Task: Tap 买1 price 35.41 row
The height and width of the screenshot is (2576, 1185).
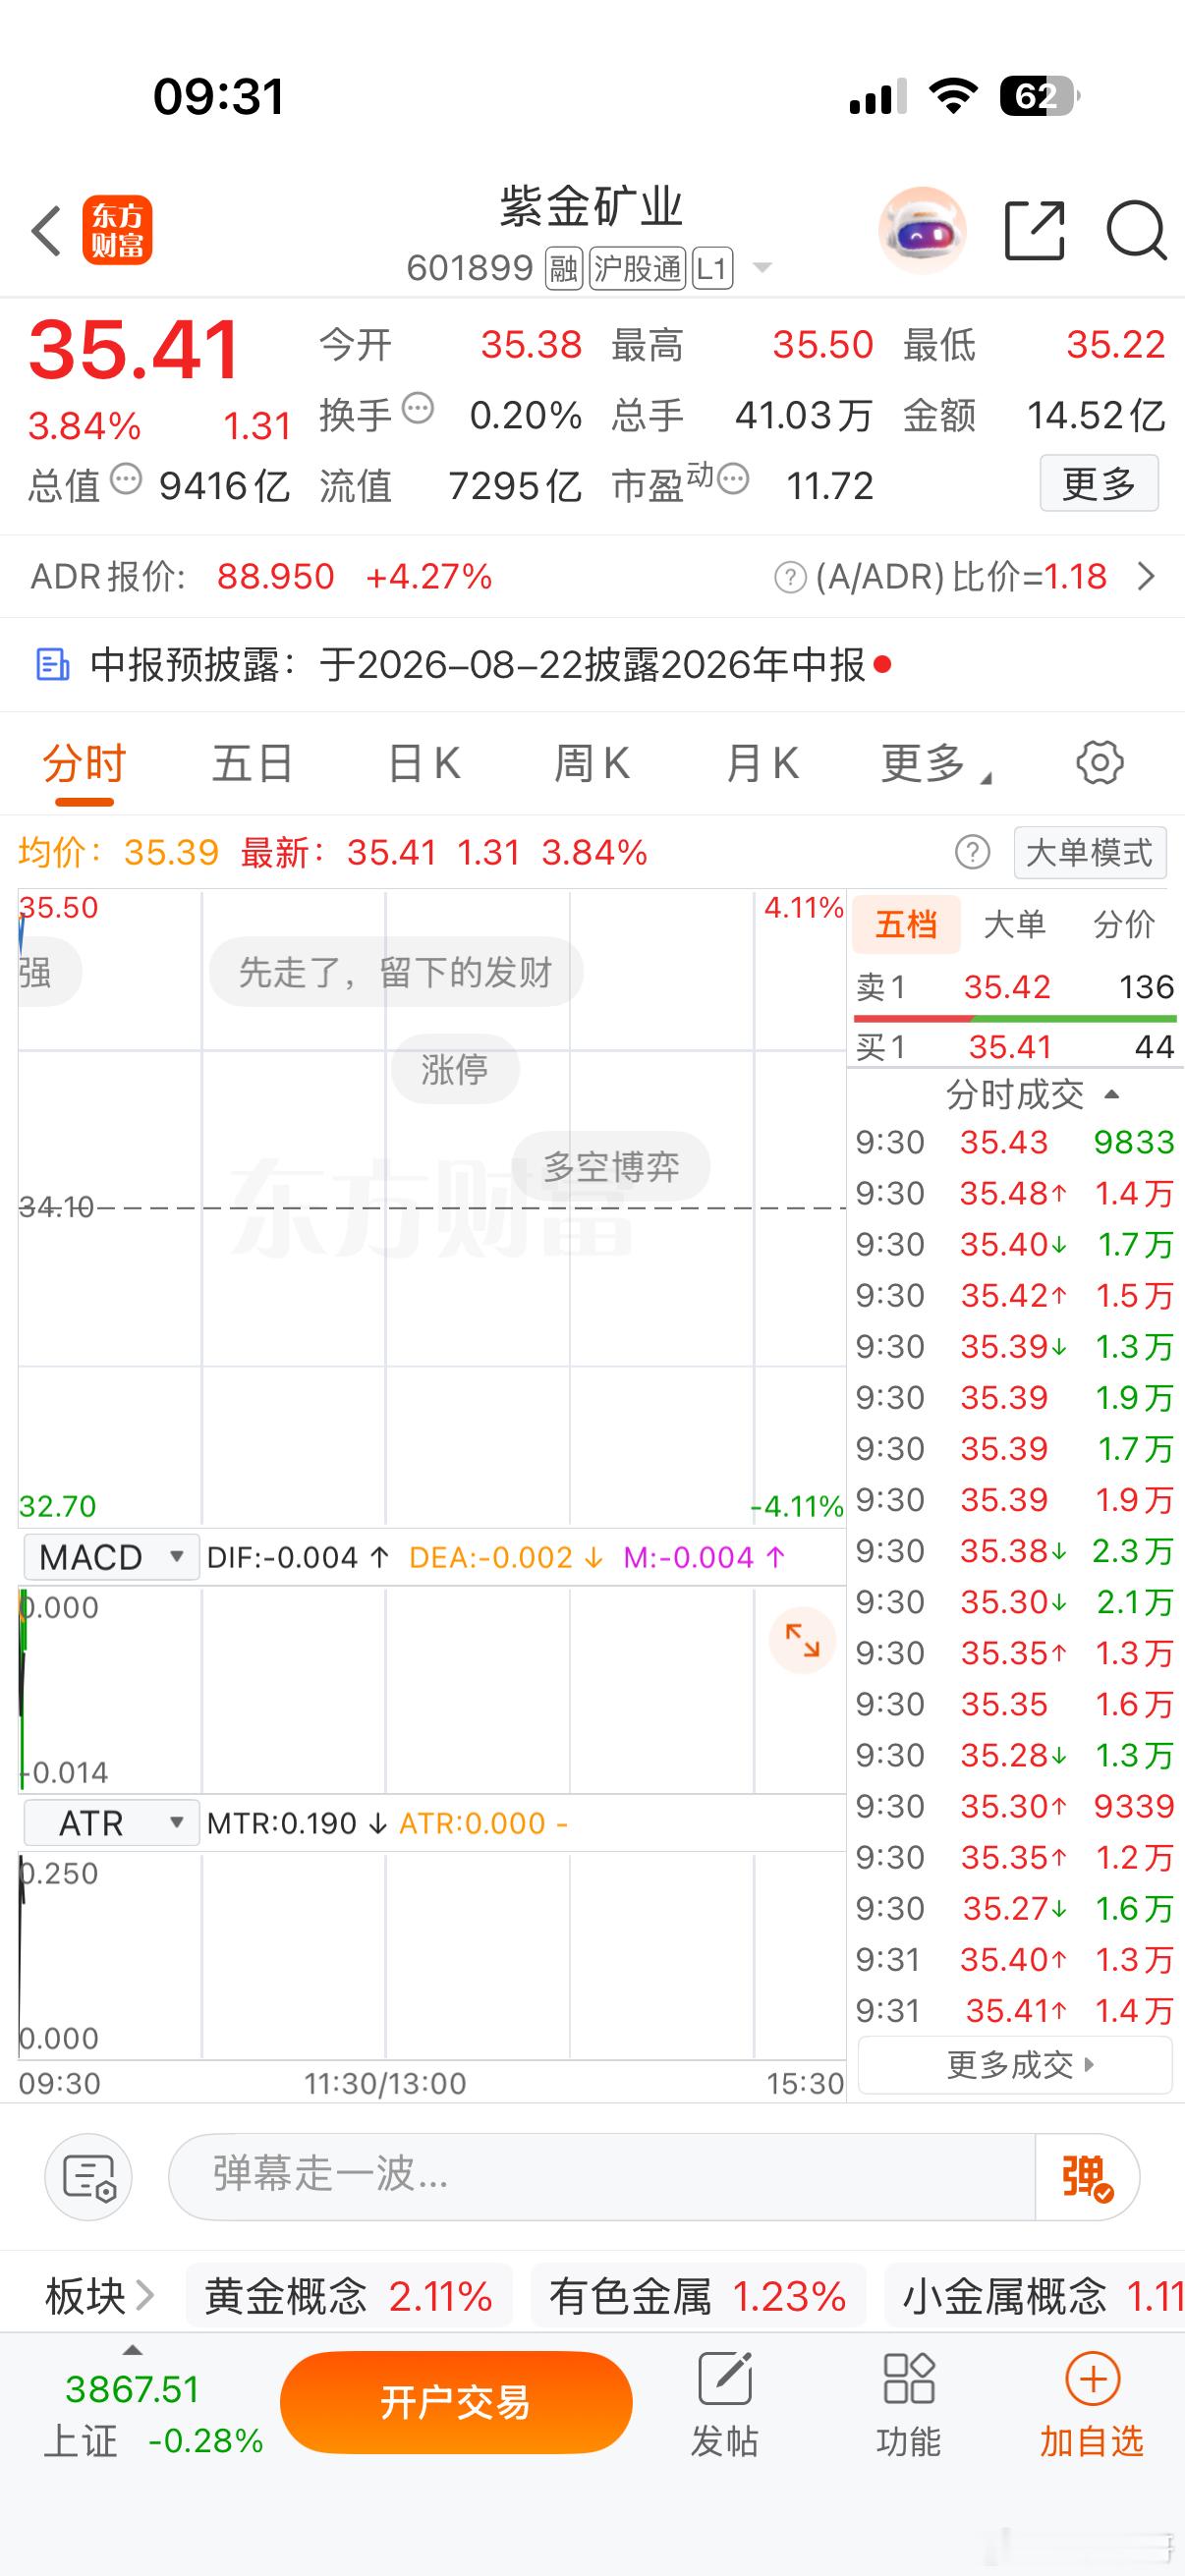Action: pos(1015,1047)
